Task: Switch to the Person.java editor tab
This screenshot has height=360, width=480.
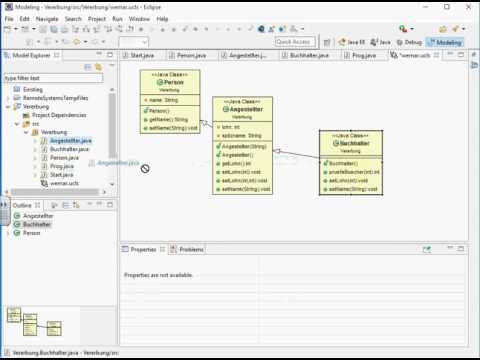Action: click(188, 55)
